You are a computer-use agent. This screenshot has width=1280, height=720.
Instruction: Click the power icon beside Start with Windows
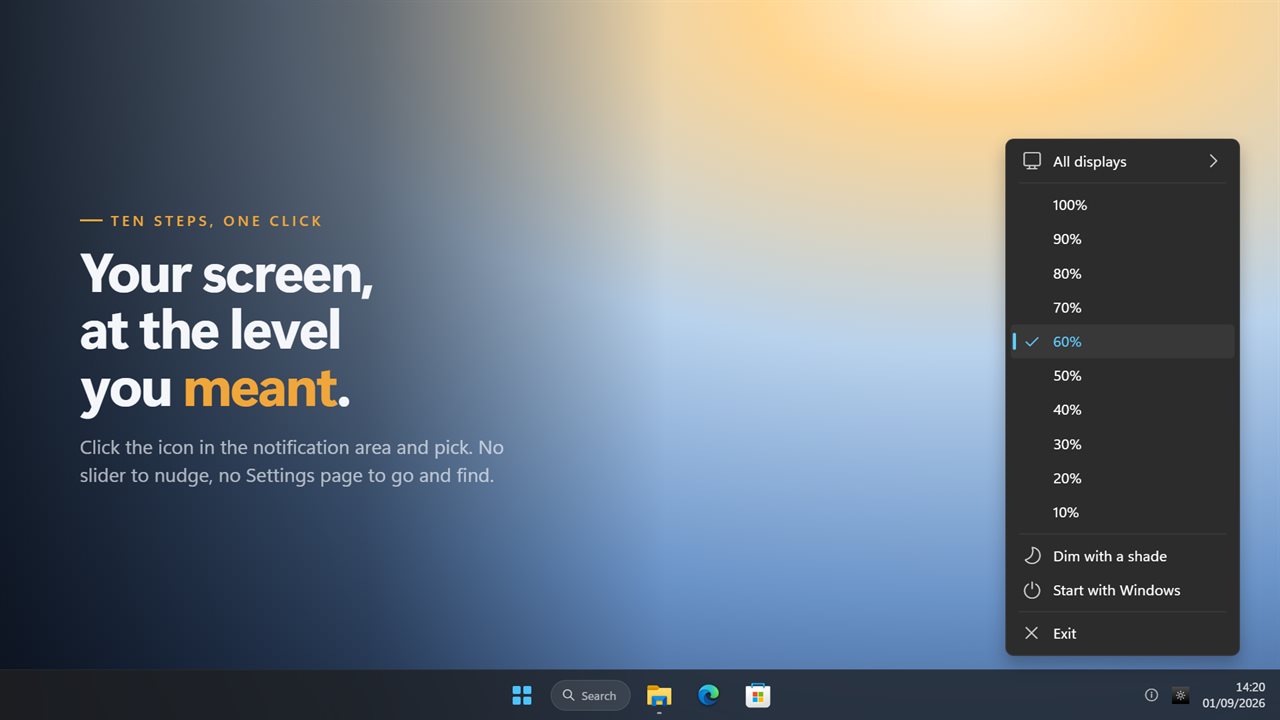tap(1032, 590)
